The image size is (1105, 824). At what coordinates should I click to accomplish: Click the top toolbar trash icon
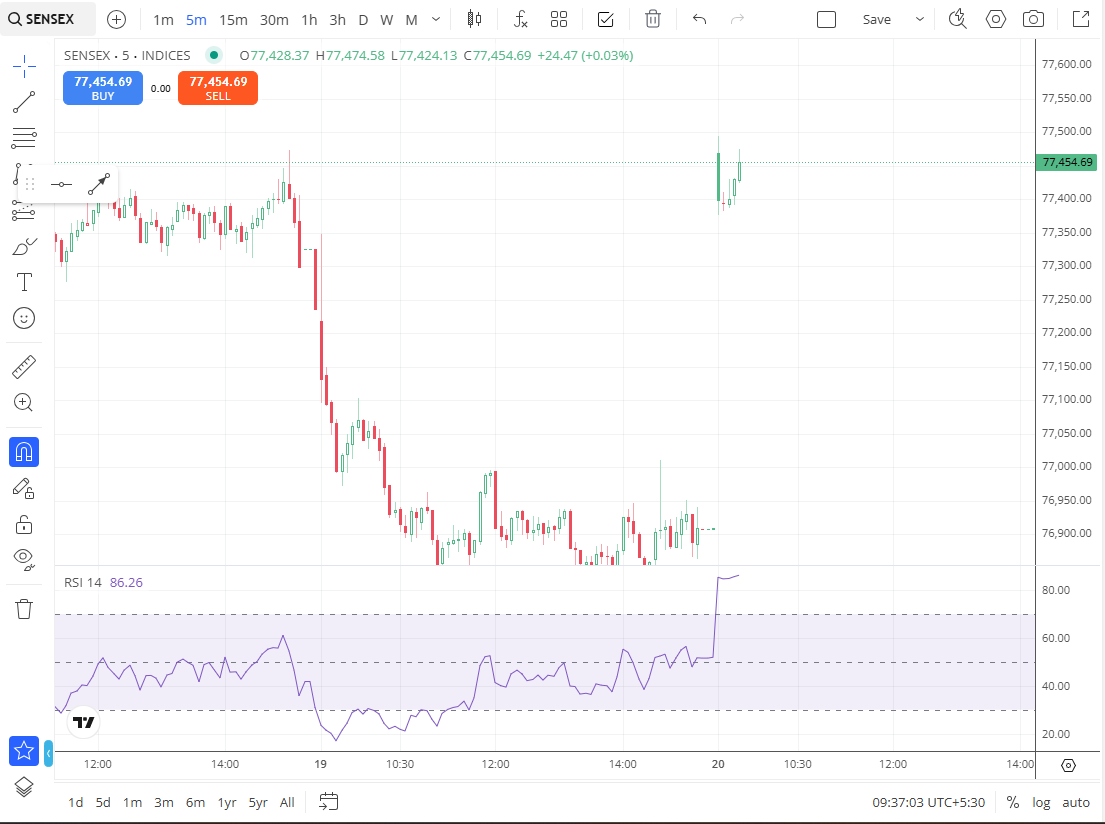653,19
